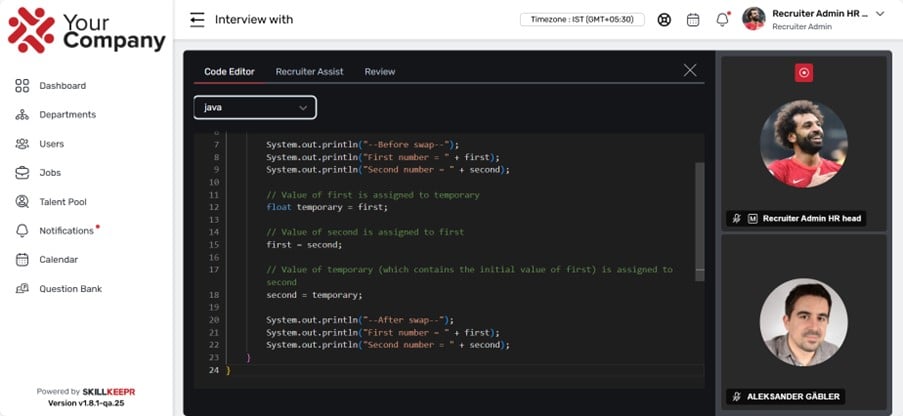Open the java language dropdown
903x416 pixels.
pyautogui.click(x=255, y=107)
